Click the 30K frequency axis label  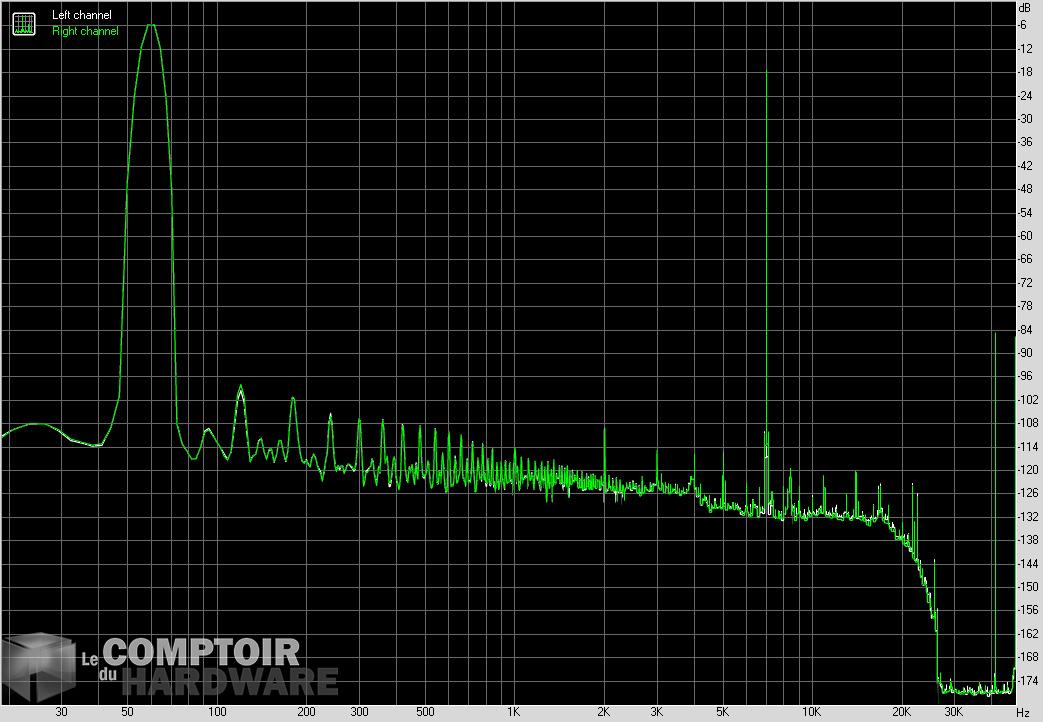click(x=954, y=712)
